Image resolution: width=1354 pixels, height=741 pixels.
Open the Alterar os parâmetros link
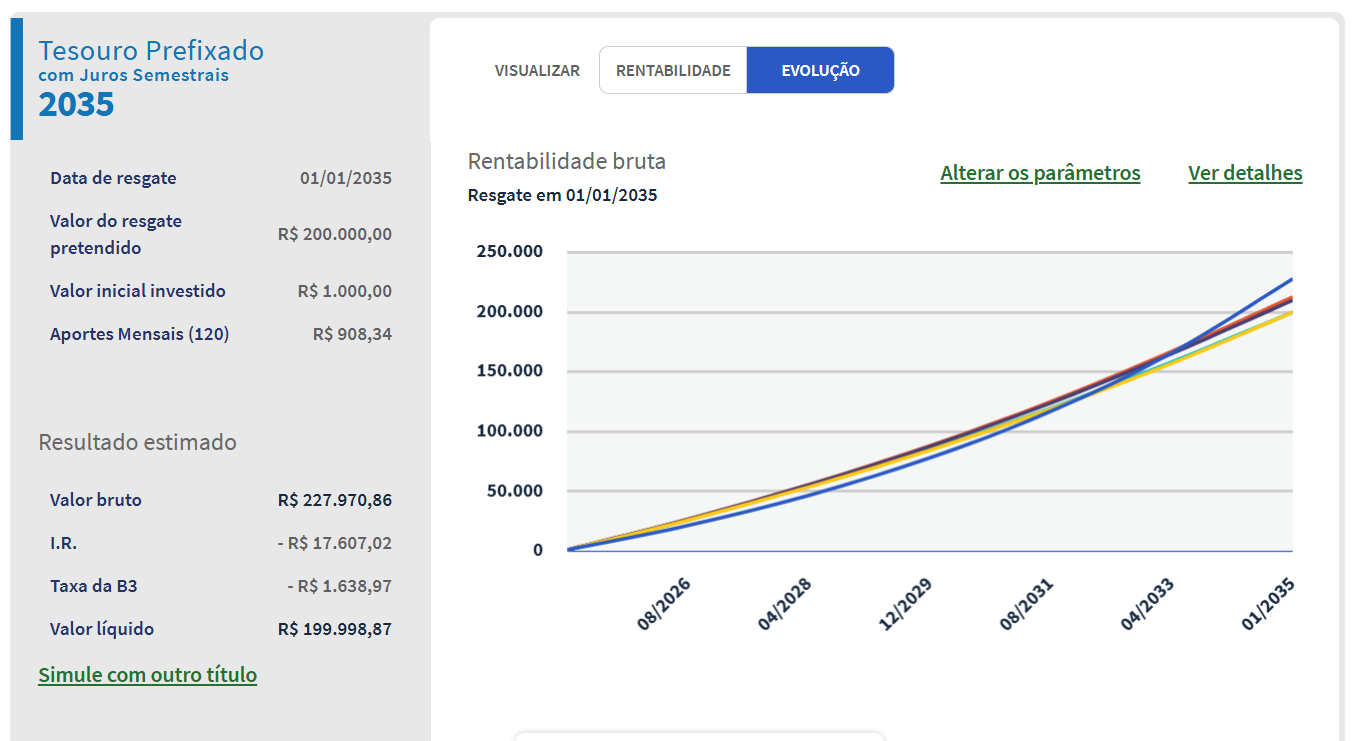[1040, 173]
